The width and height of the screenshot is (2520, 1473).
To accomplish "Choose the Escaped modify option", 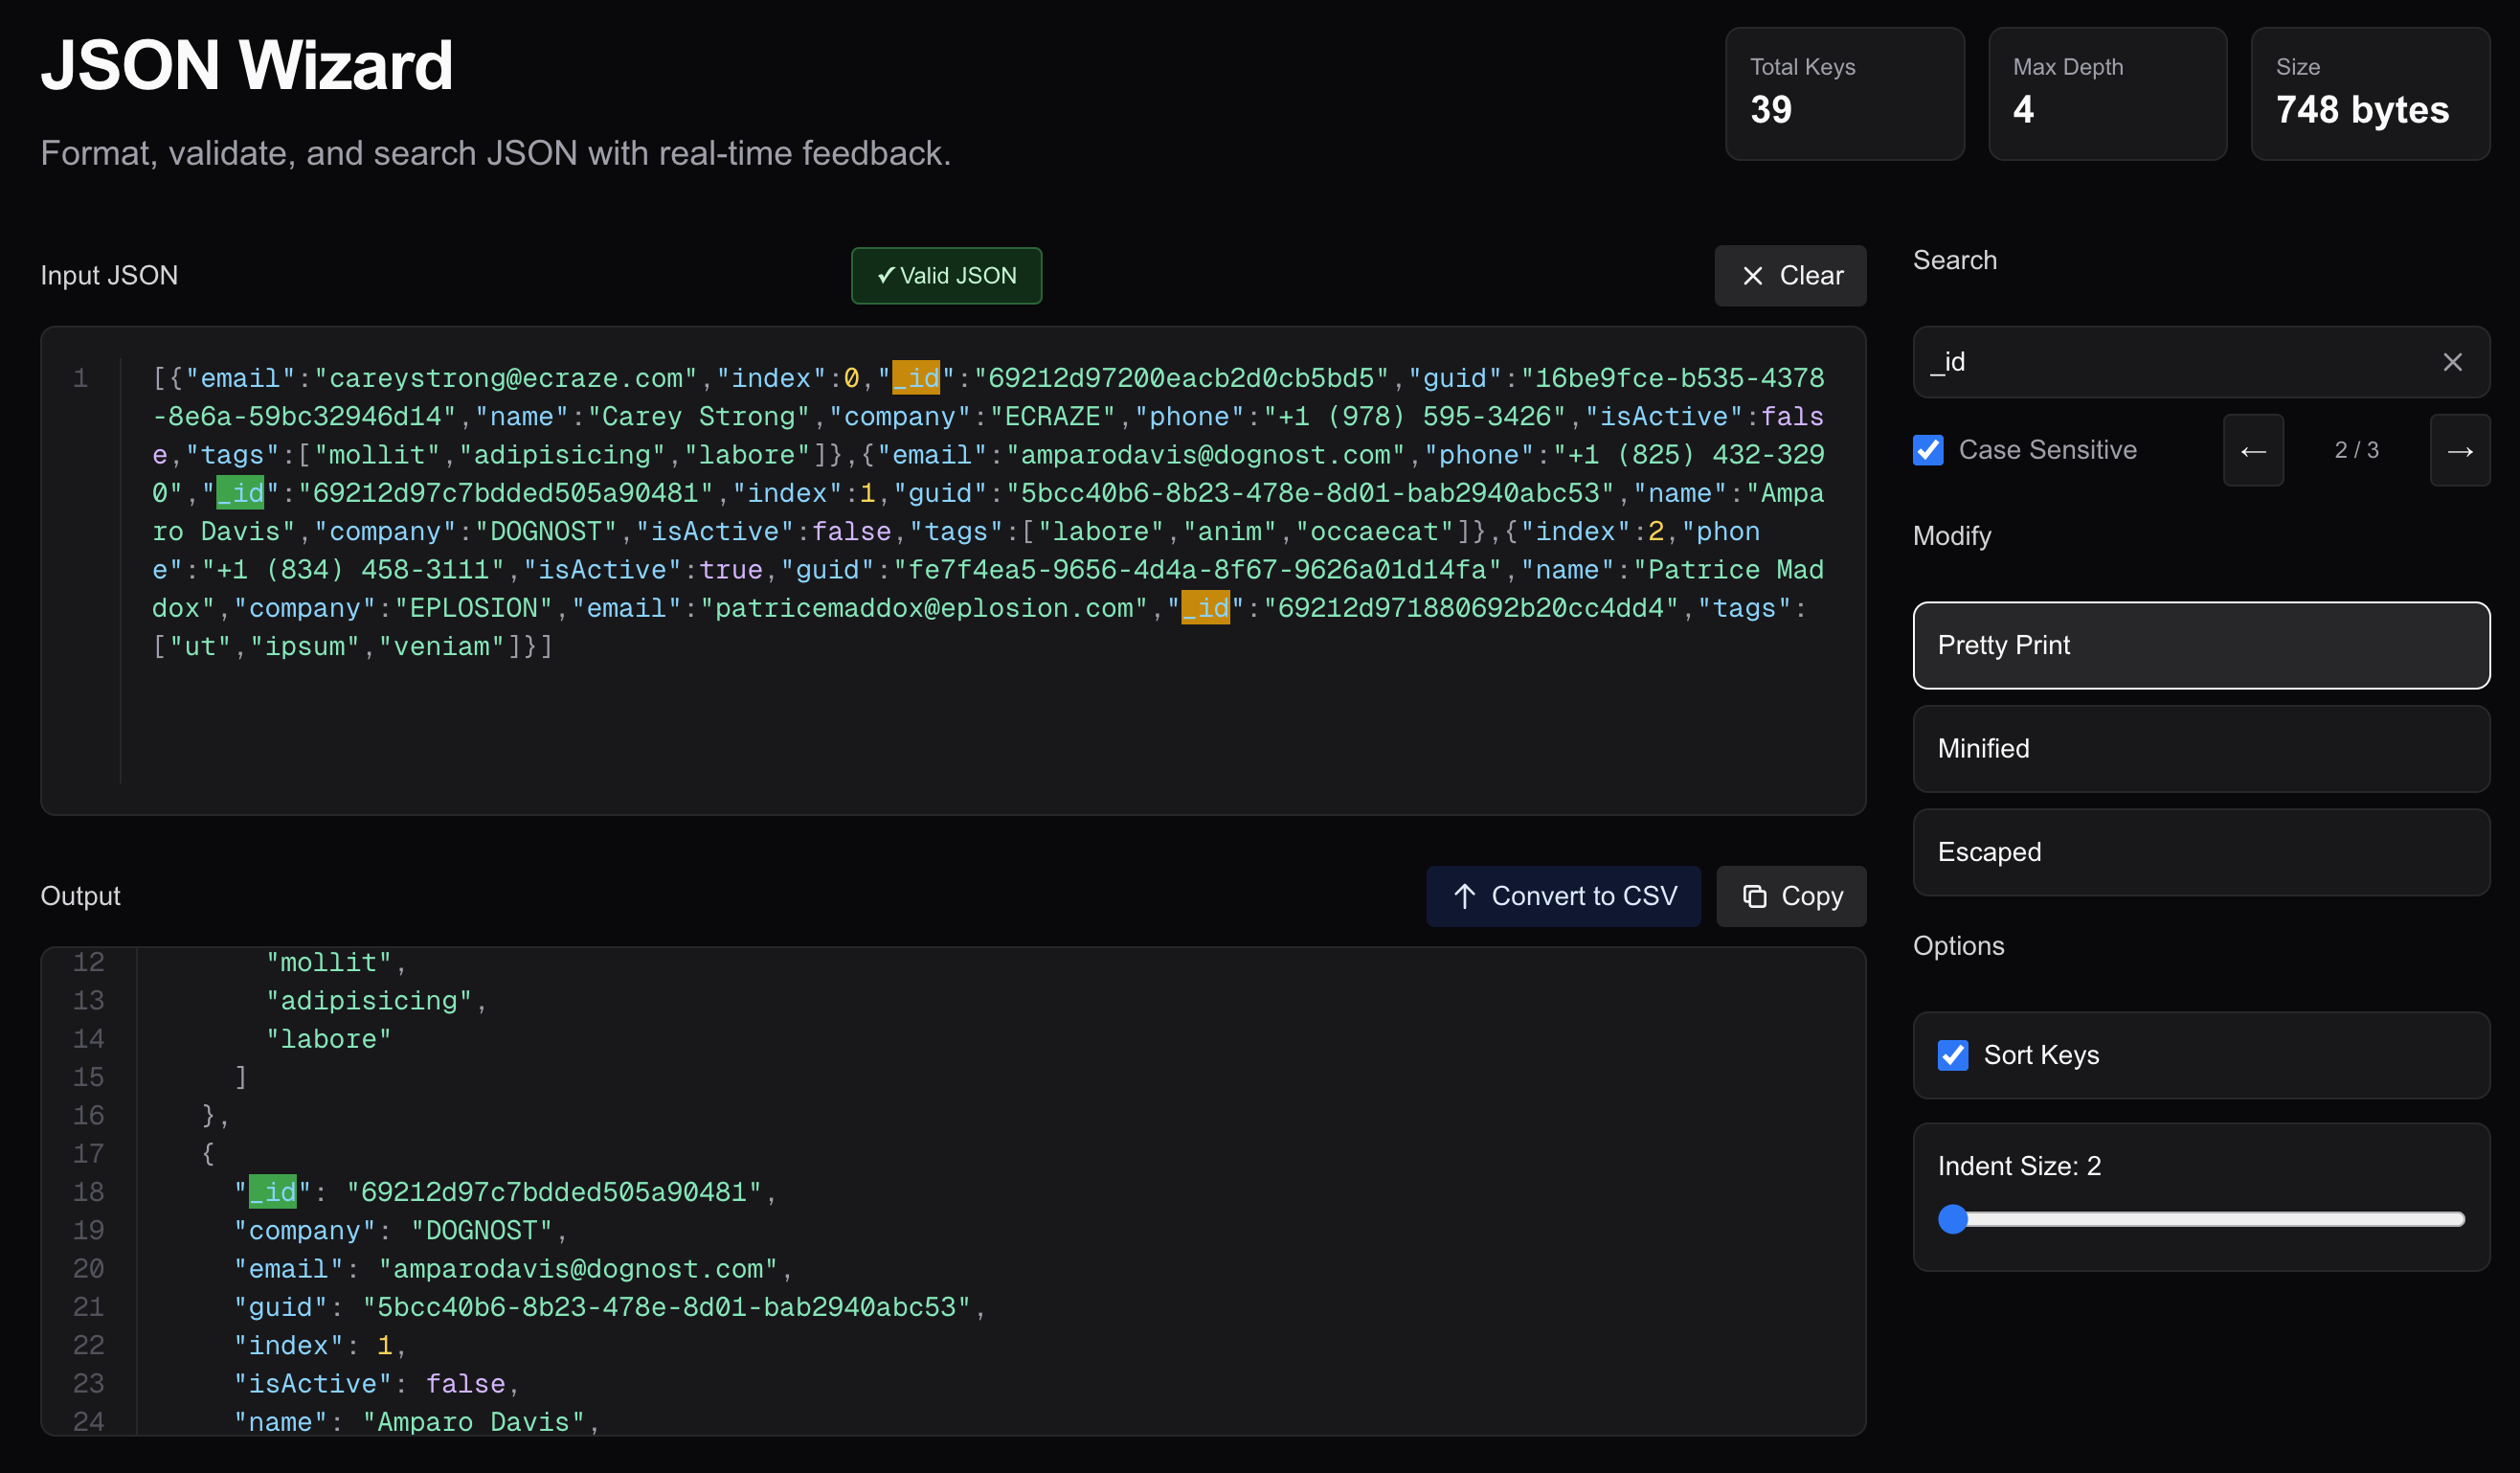I will [2200, 852].
